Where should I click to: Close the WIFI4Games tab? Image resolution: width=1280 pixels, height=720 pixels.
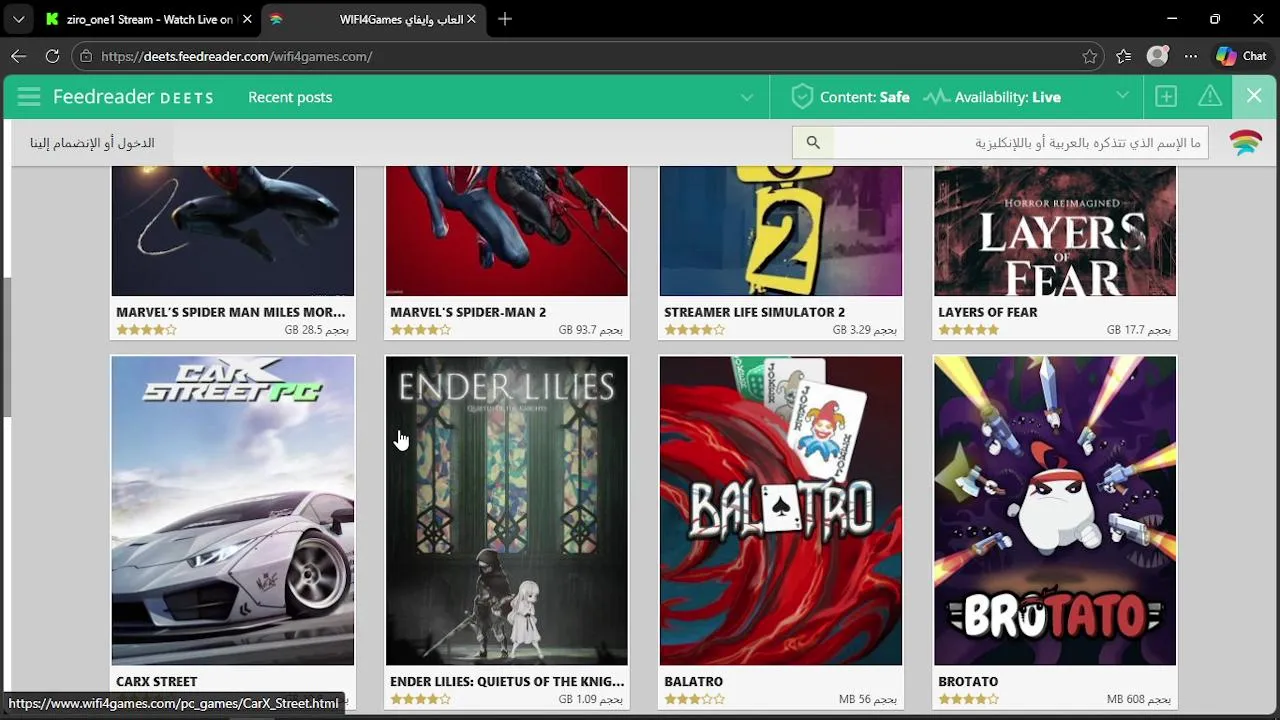click(x=471, y=19)
